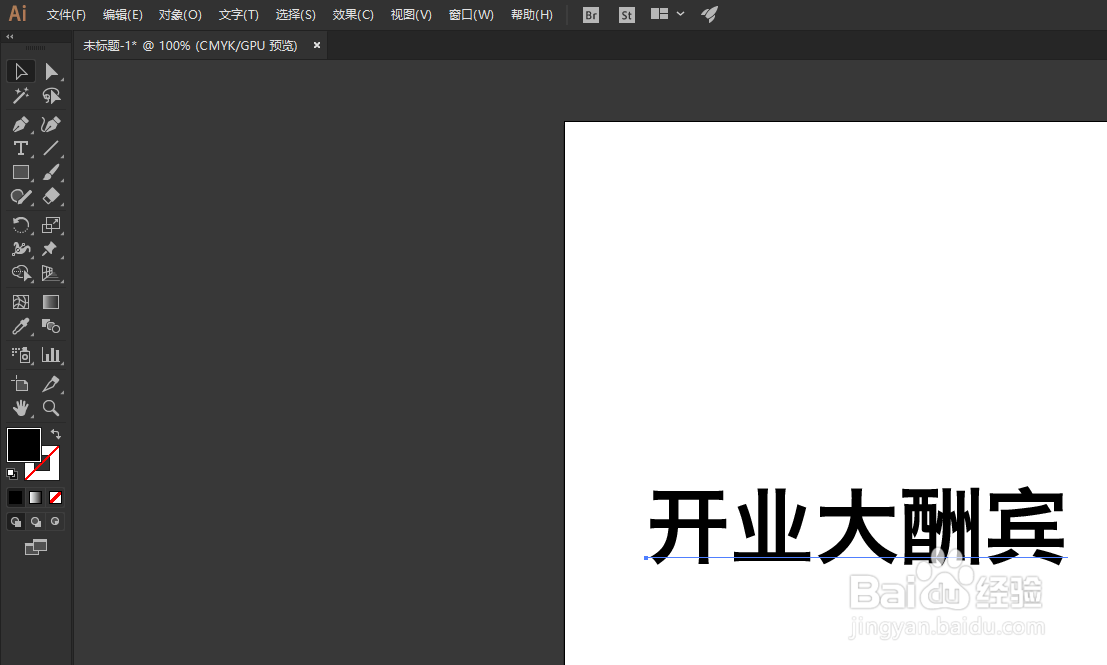Image resolution: width=1107 pixels, height=665 pixels.
Task: Swap fill and stroke colors
Action: click(53, 432)
